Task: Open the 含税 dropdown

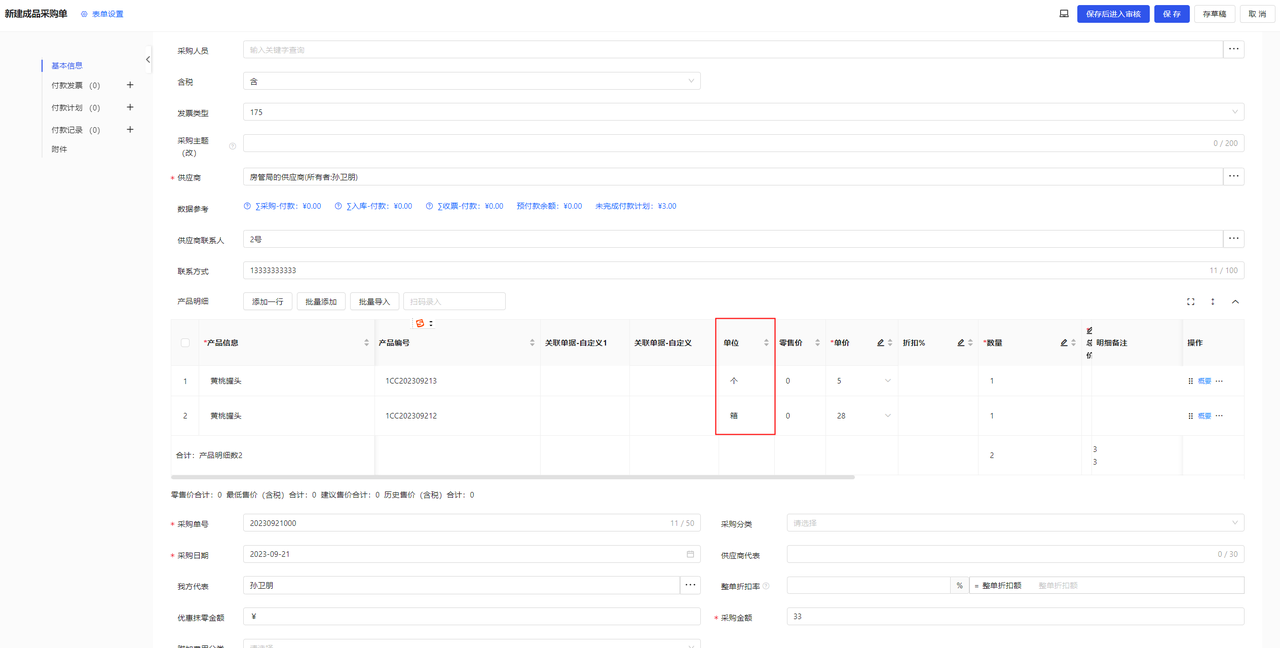Action: 471,81
